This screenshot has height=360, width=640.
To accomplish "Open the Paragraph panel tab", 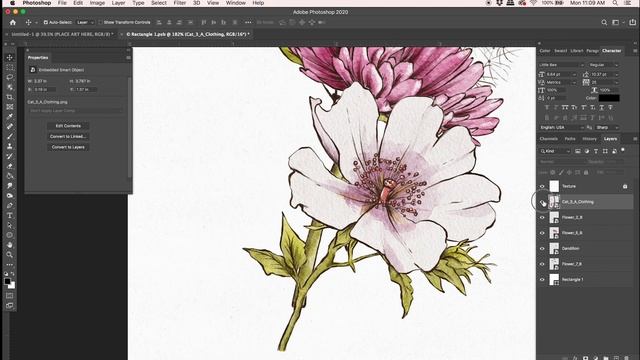I will pos(592,51).
